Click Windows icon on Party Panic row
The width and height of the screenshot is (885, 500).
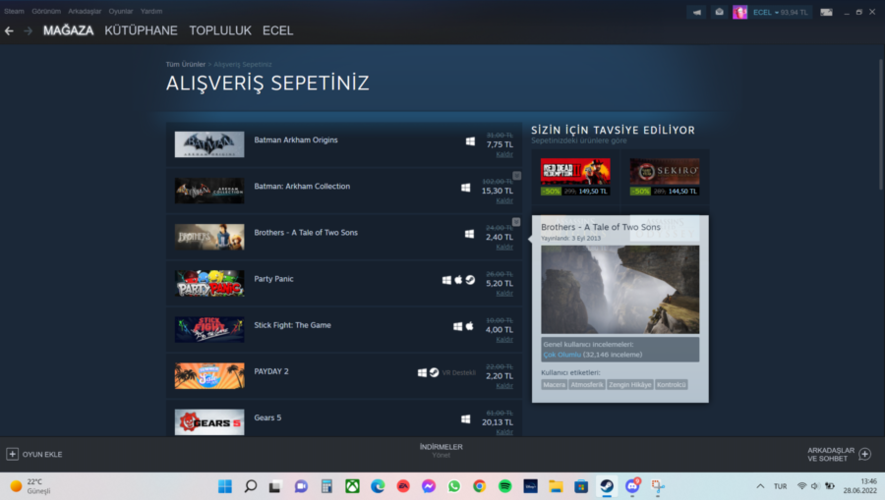[x=446, y=280]
